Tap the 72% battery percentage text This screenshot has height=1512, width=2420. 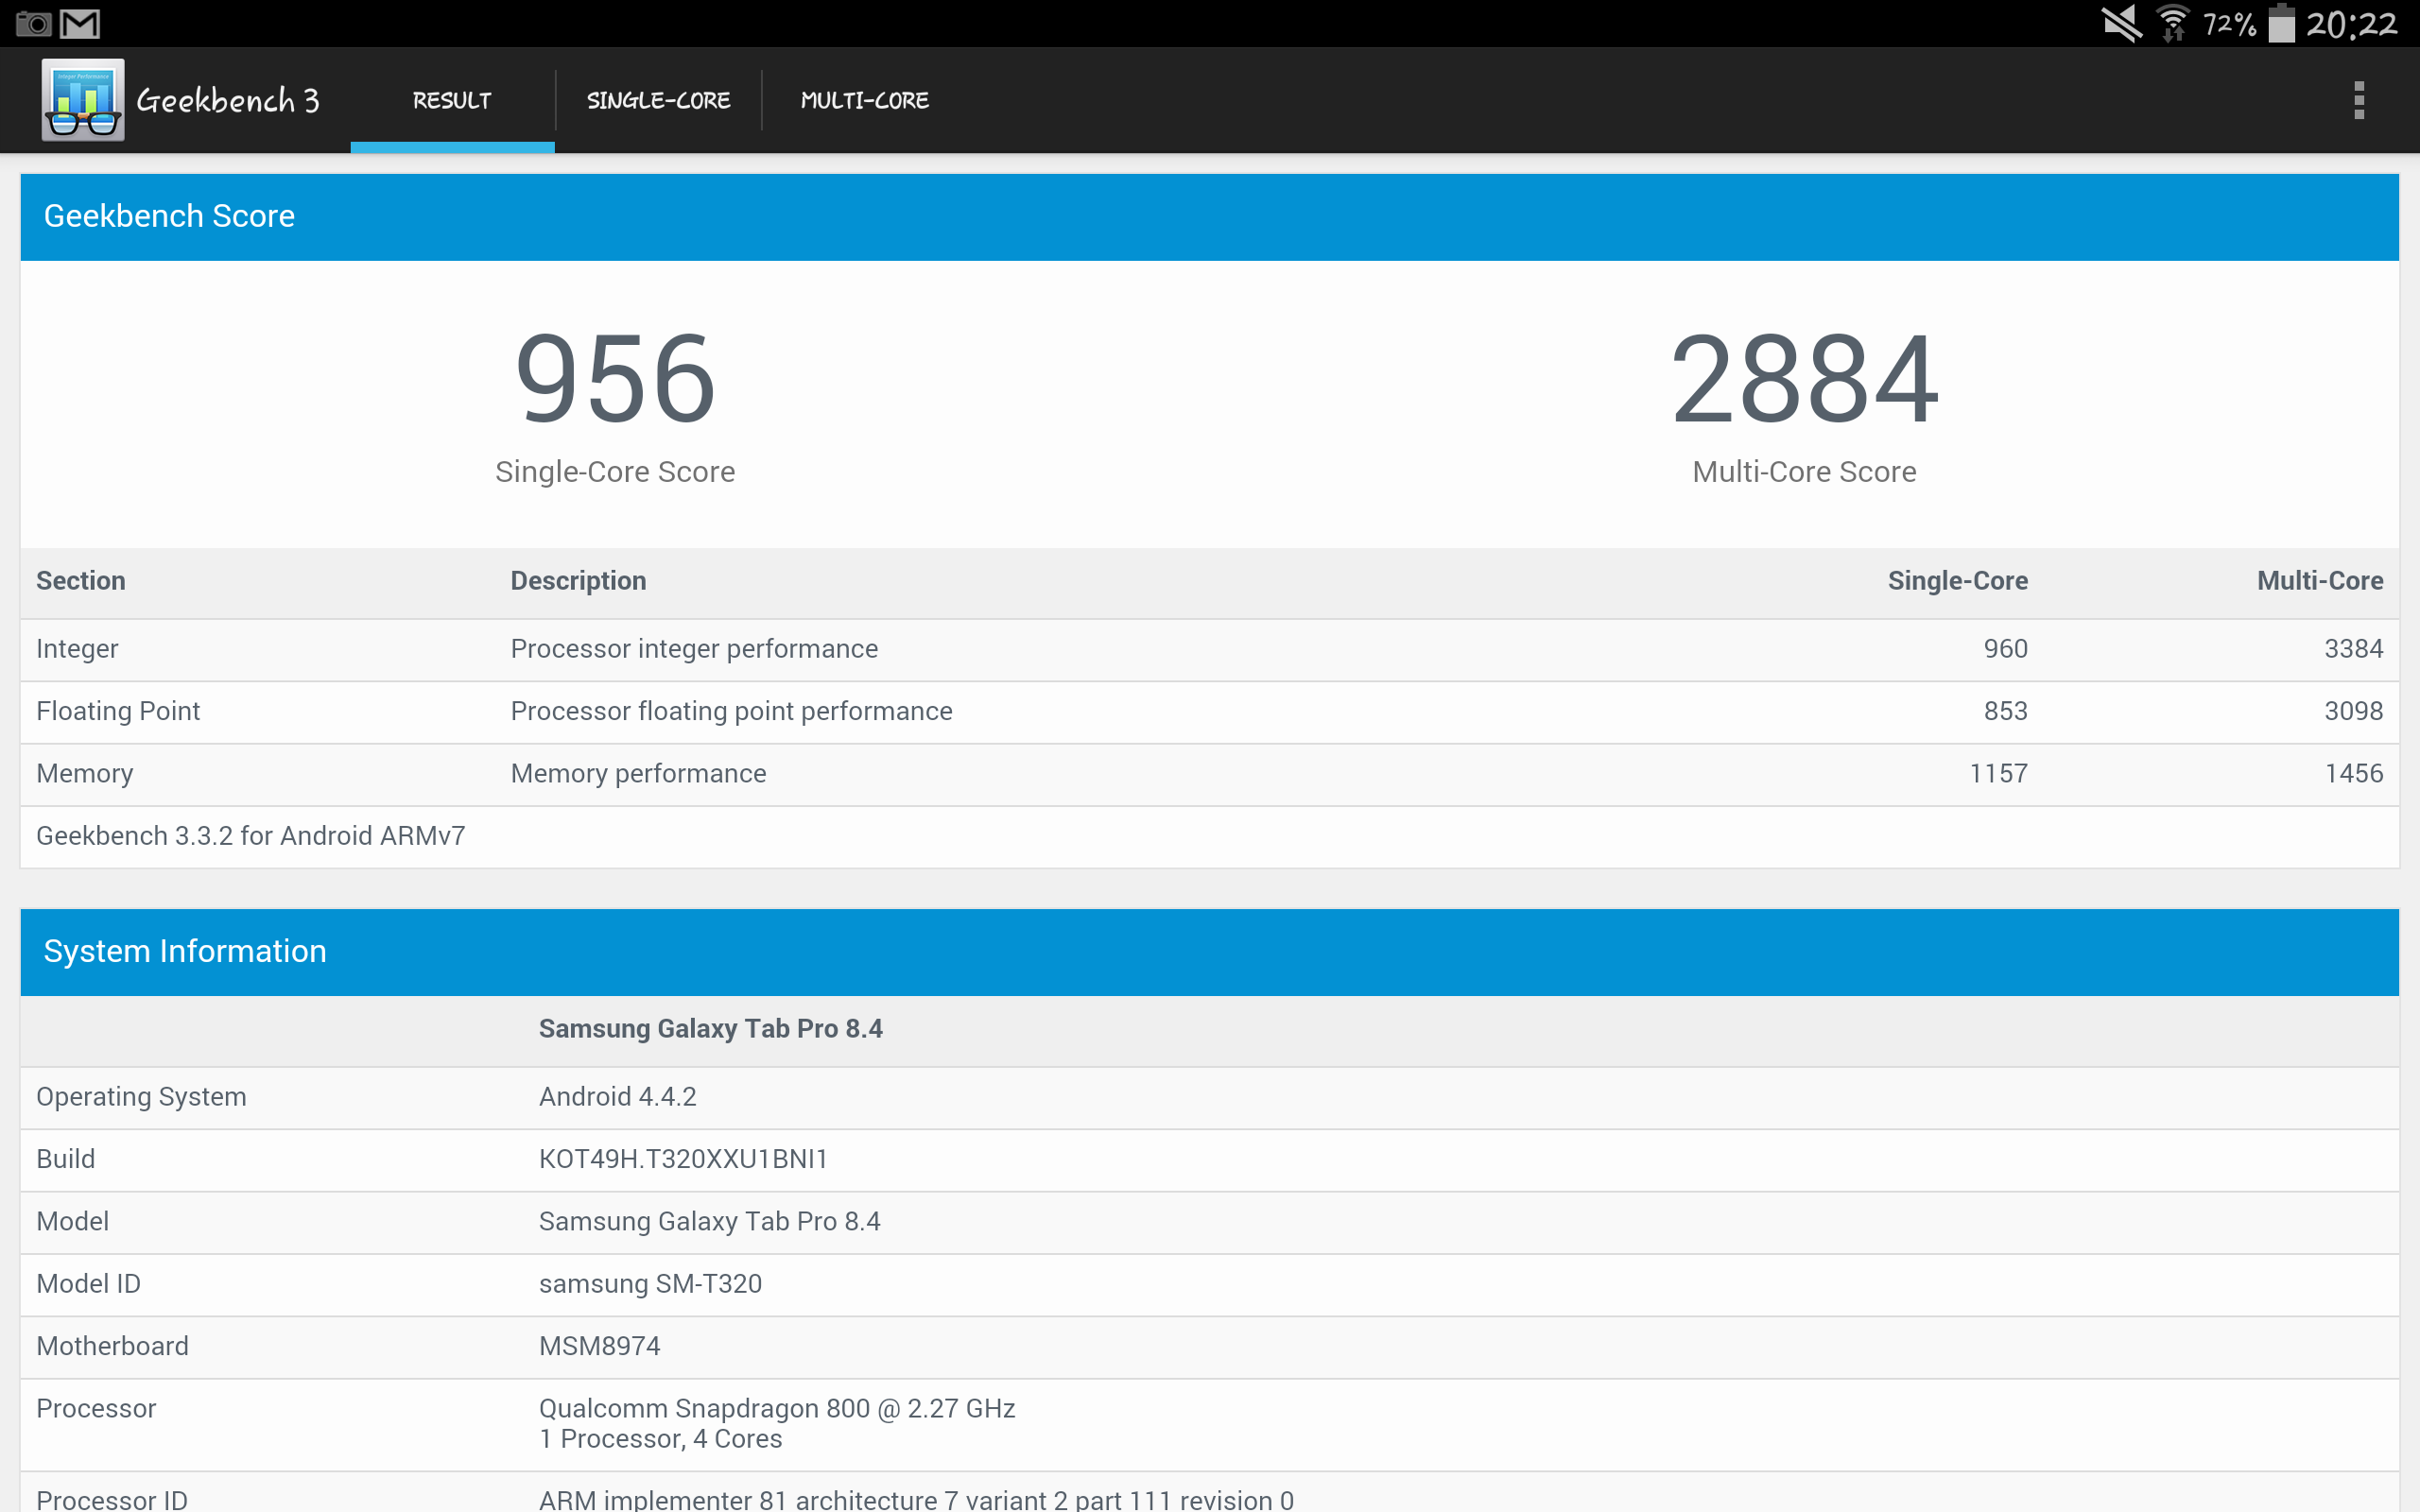(2229, 23)
